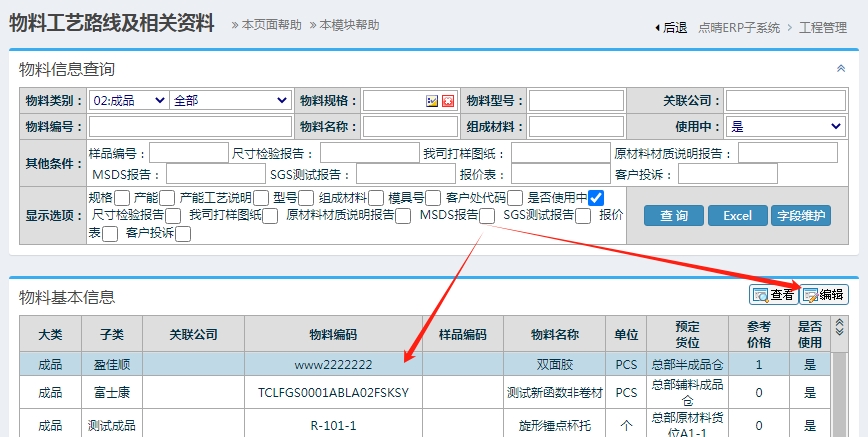Select the row with code www2222222
Viewport: 868px width, 437px height.
pos(425,364)
